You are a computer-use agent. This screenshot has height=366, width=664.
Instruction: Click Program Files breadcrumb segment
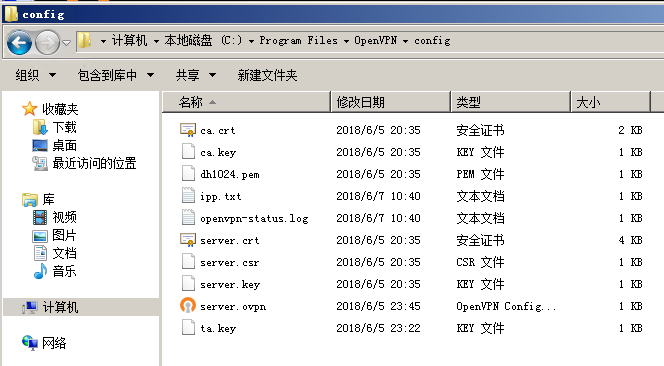pos(299,41)
